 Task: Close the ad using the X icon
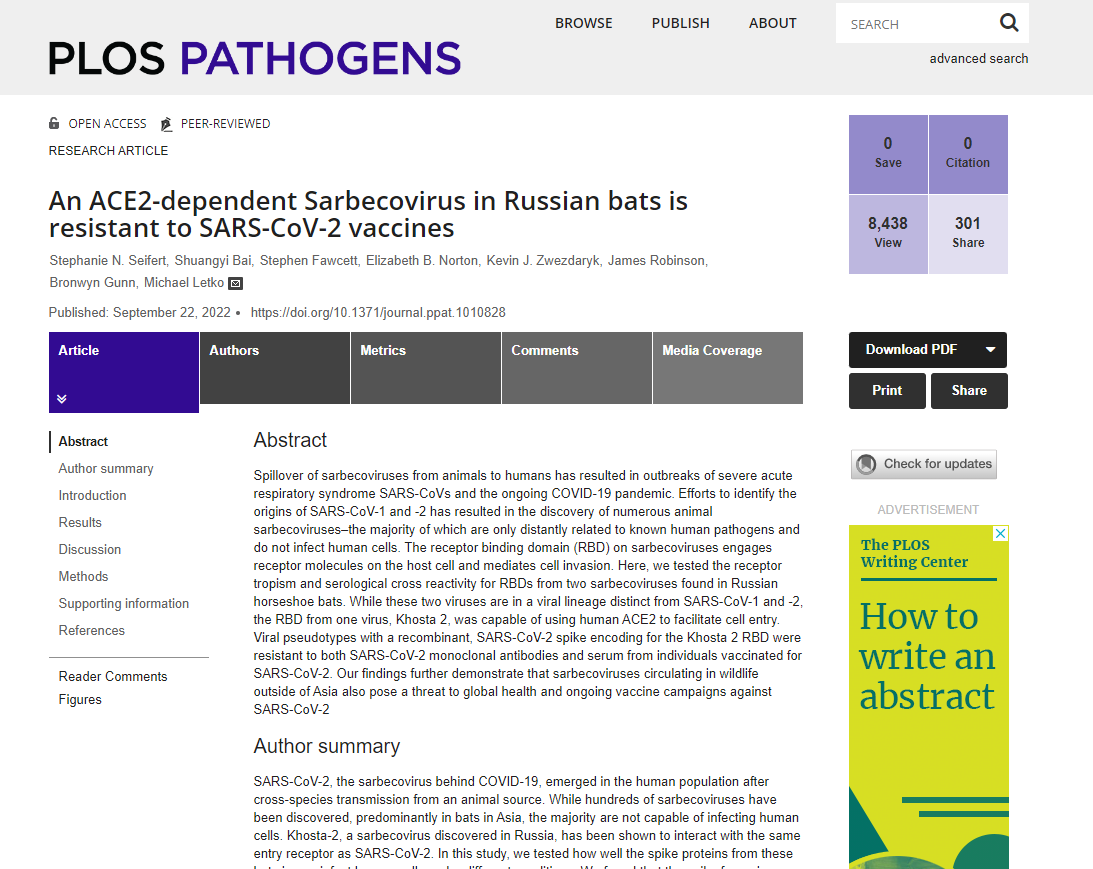[999, 534]
